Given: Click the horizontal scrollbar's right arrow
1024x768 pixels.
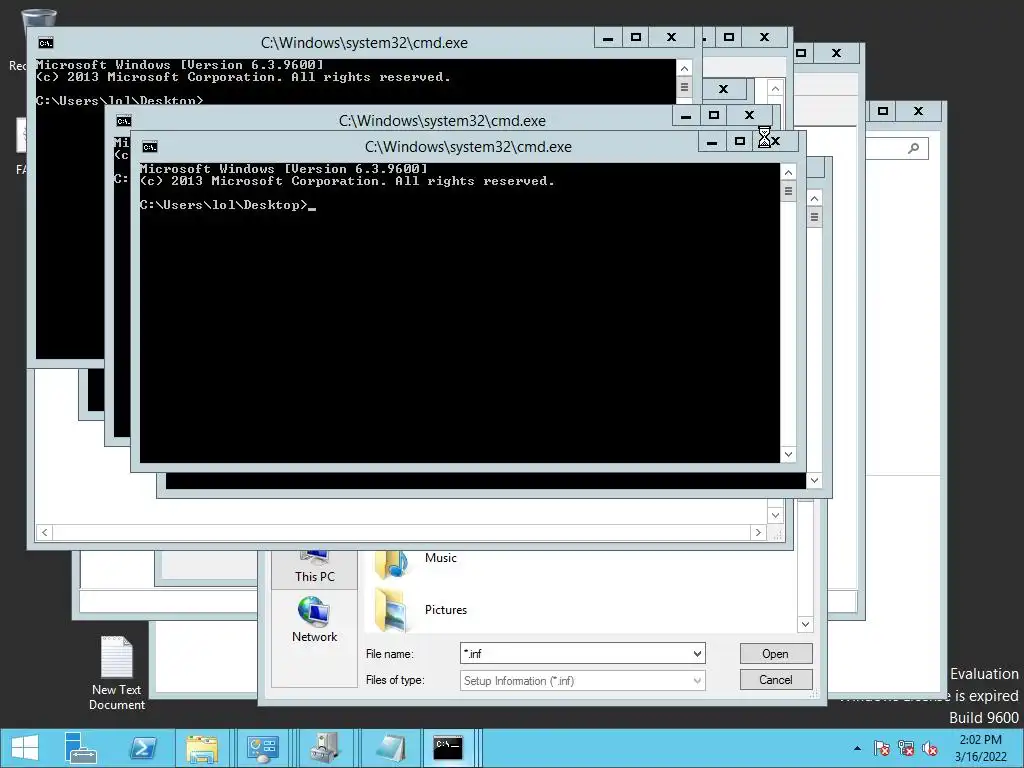Looking at the screenshot, I should 758,532.
